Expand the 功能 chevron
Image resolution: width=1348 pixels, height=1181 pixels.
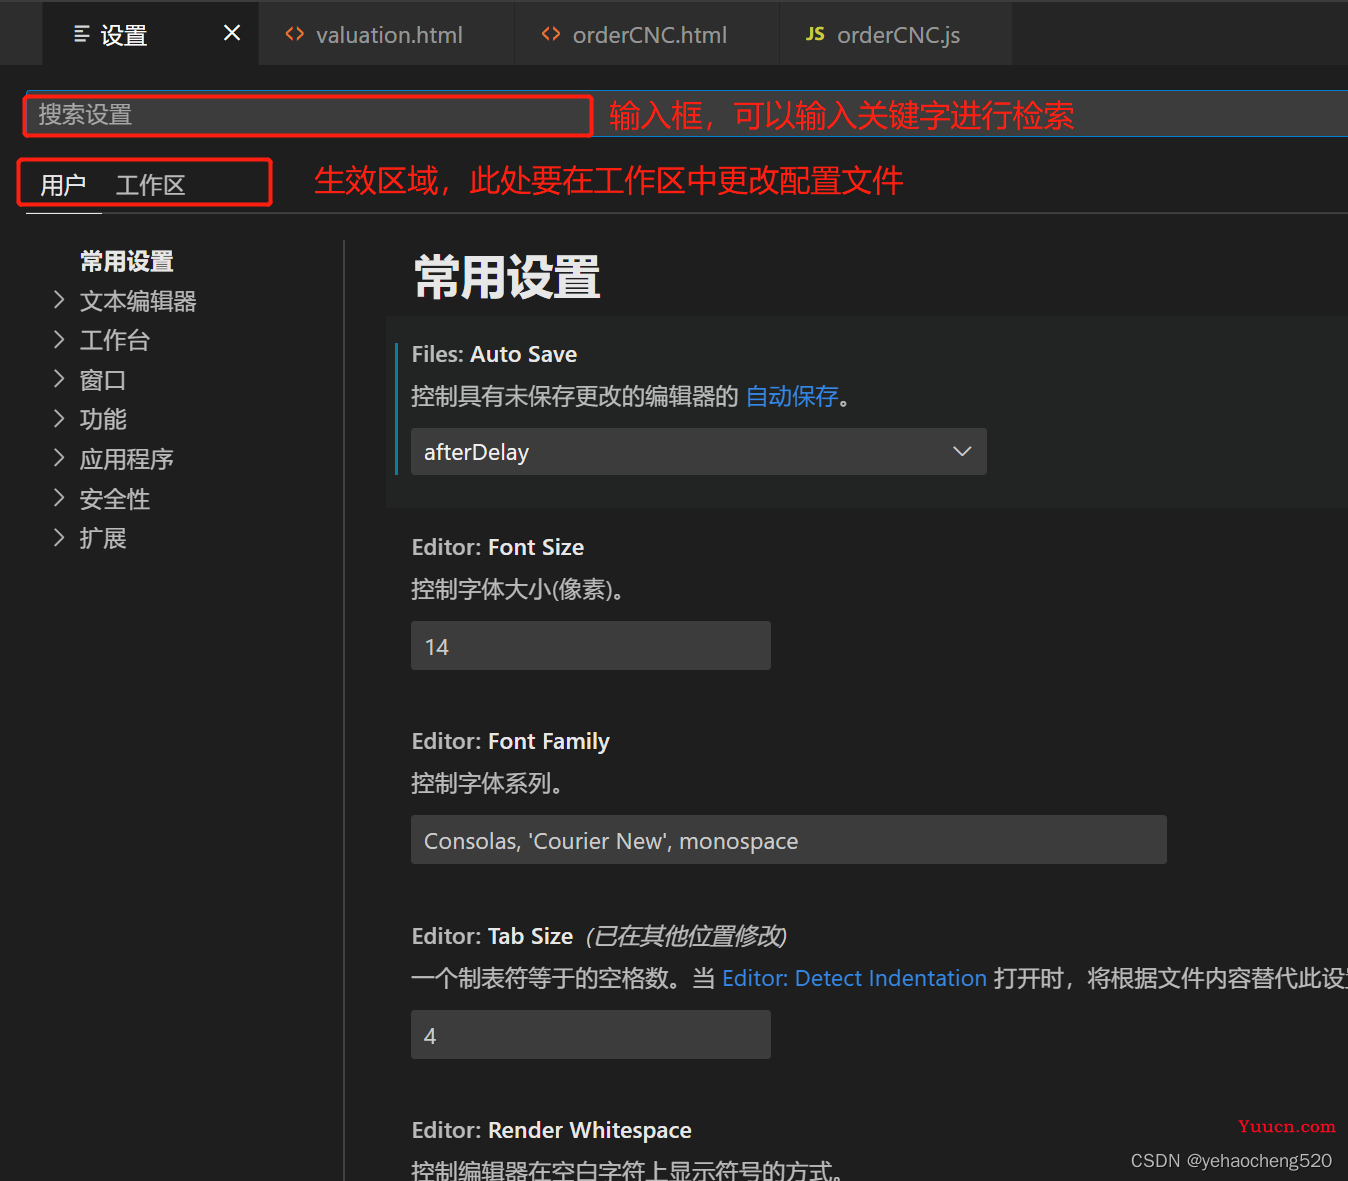coord(59,418)
